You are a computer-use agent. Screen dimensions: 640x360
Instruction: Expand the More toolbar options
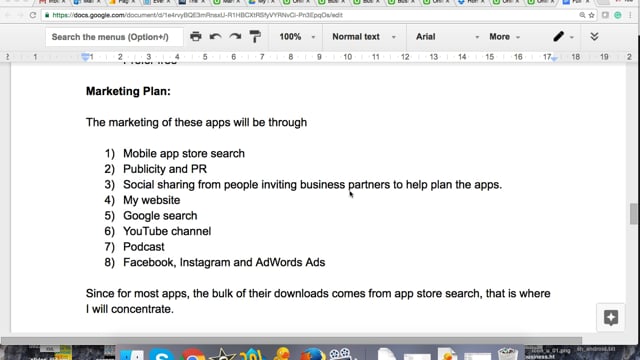click(x=504, y=37)
